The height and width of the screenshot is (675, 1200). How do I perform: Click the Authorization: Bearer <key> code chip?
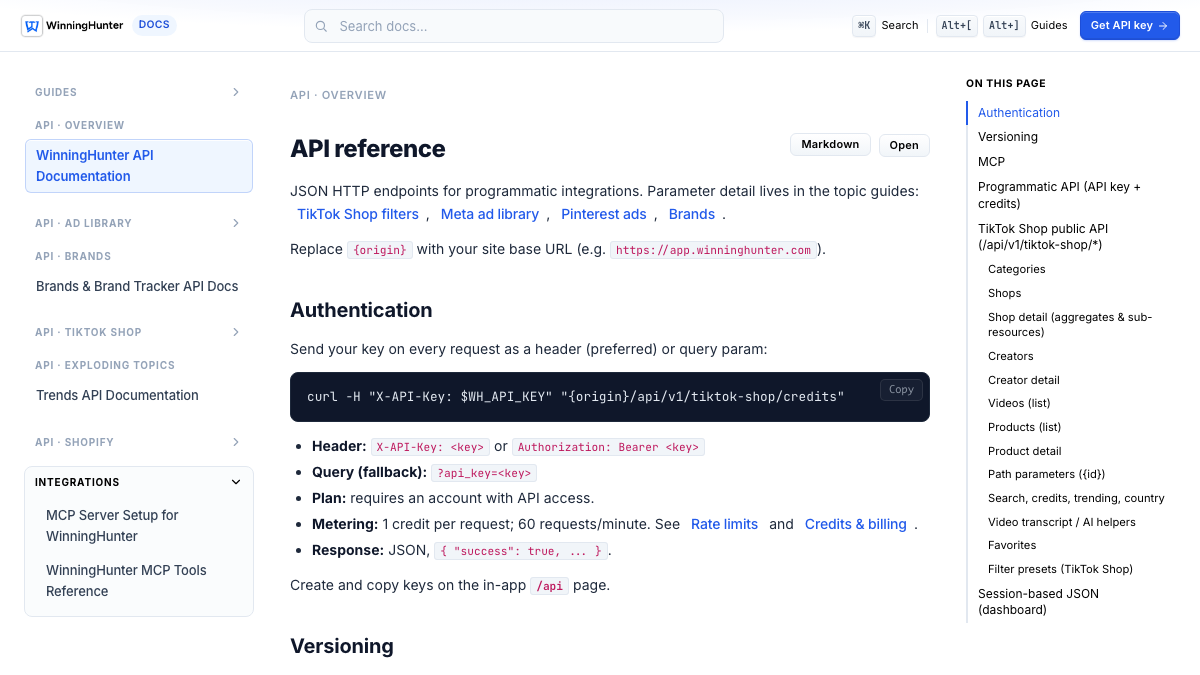(x=608, y=447)
